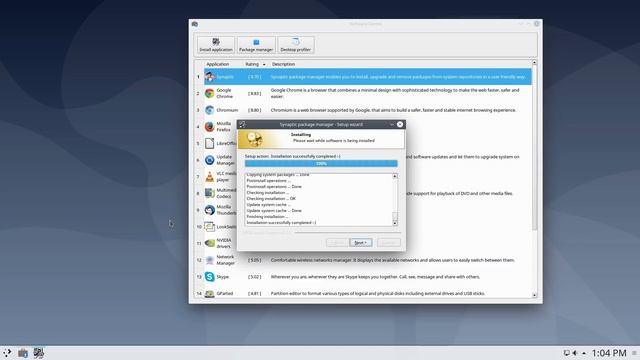Open the taskbar panel options handle

pos(634,353)
